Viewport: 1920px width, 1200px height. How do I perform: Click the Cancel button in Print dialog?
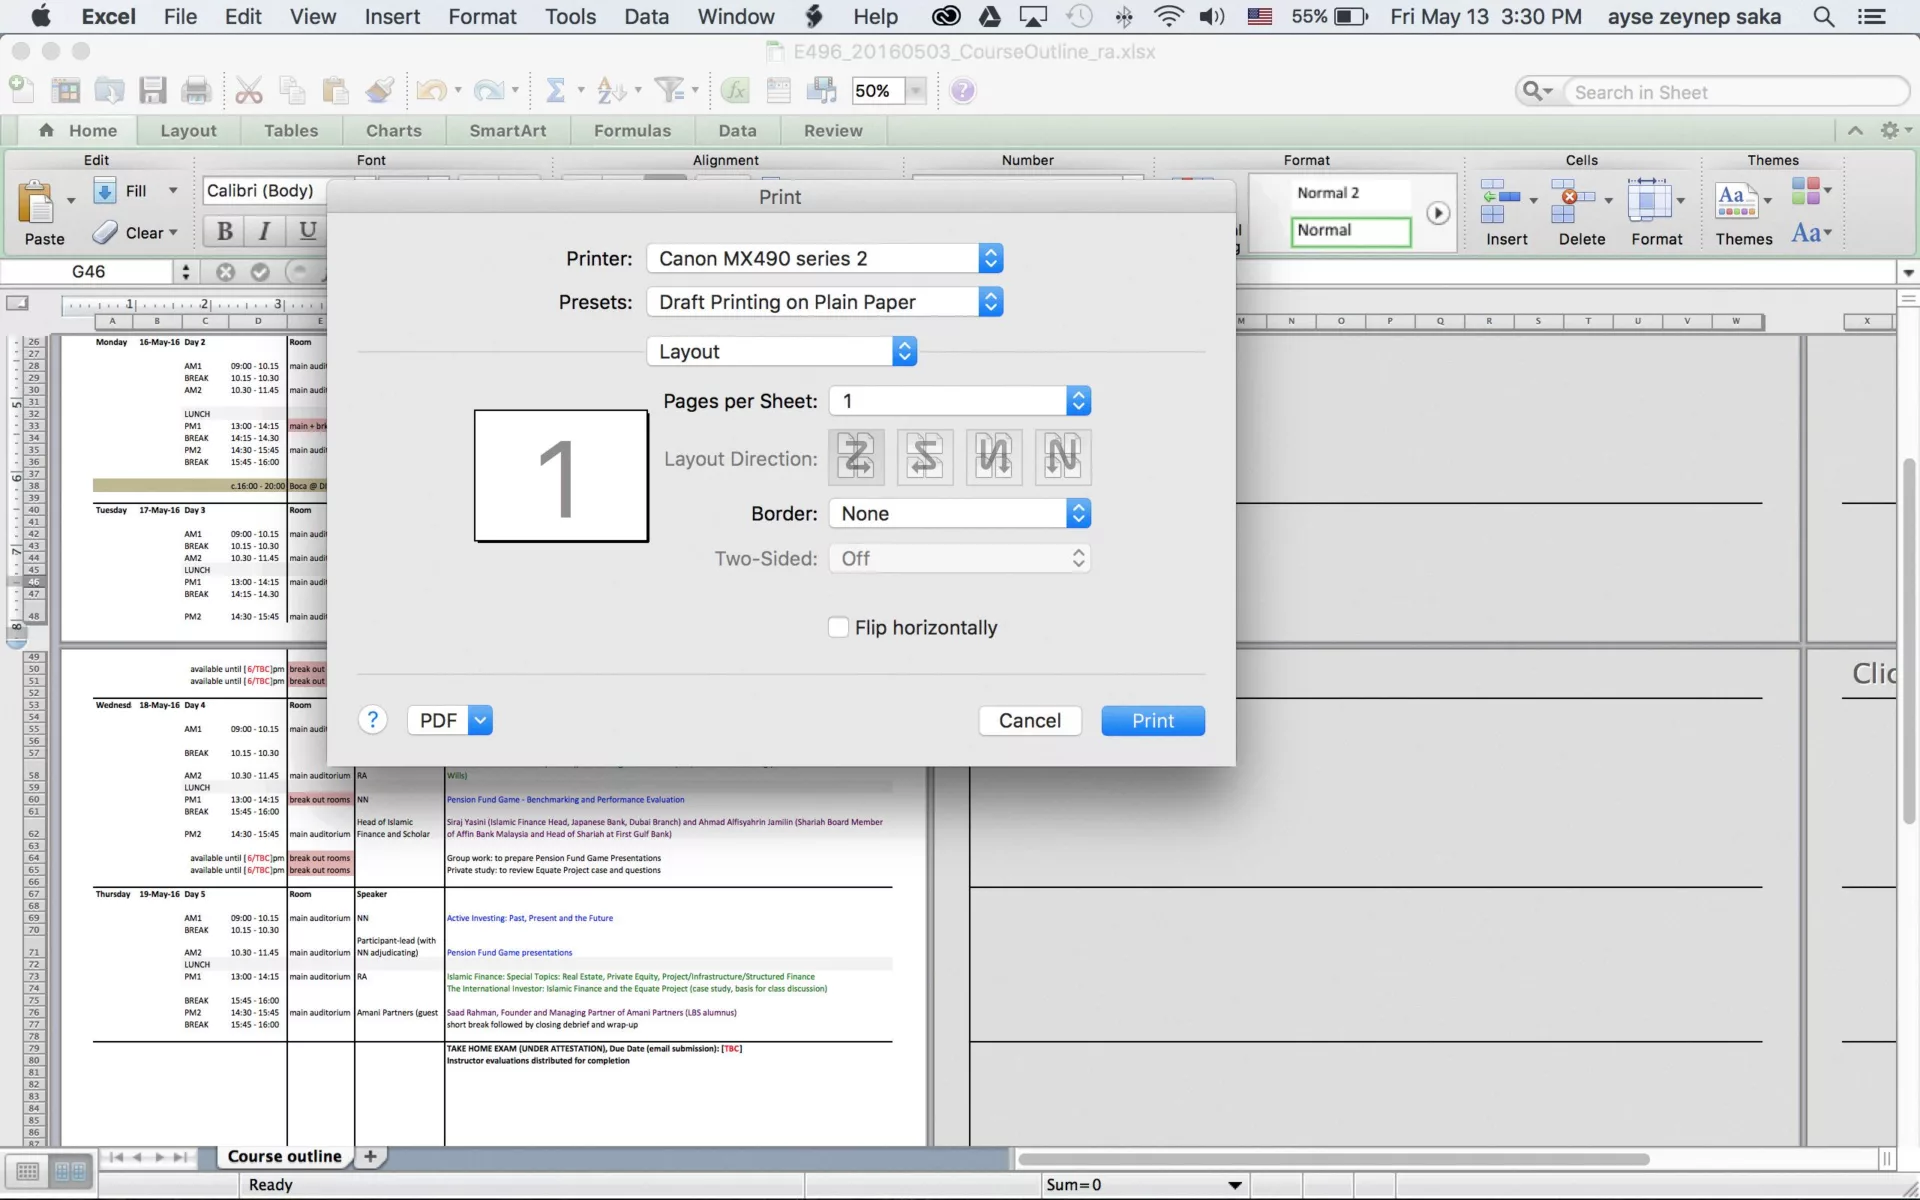pos(1030,719)
